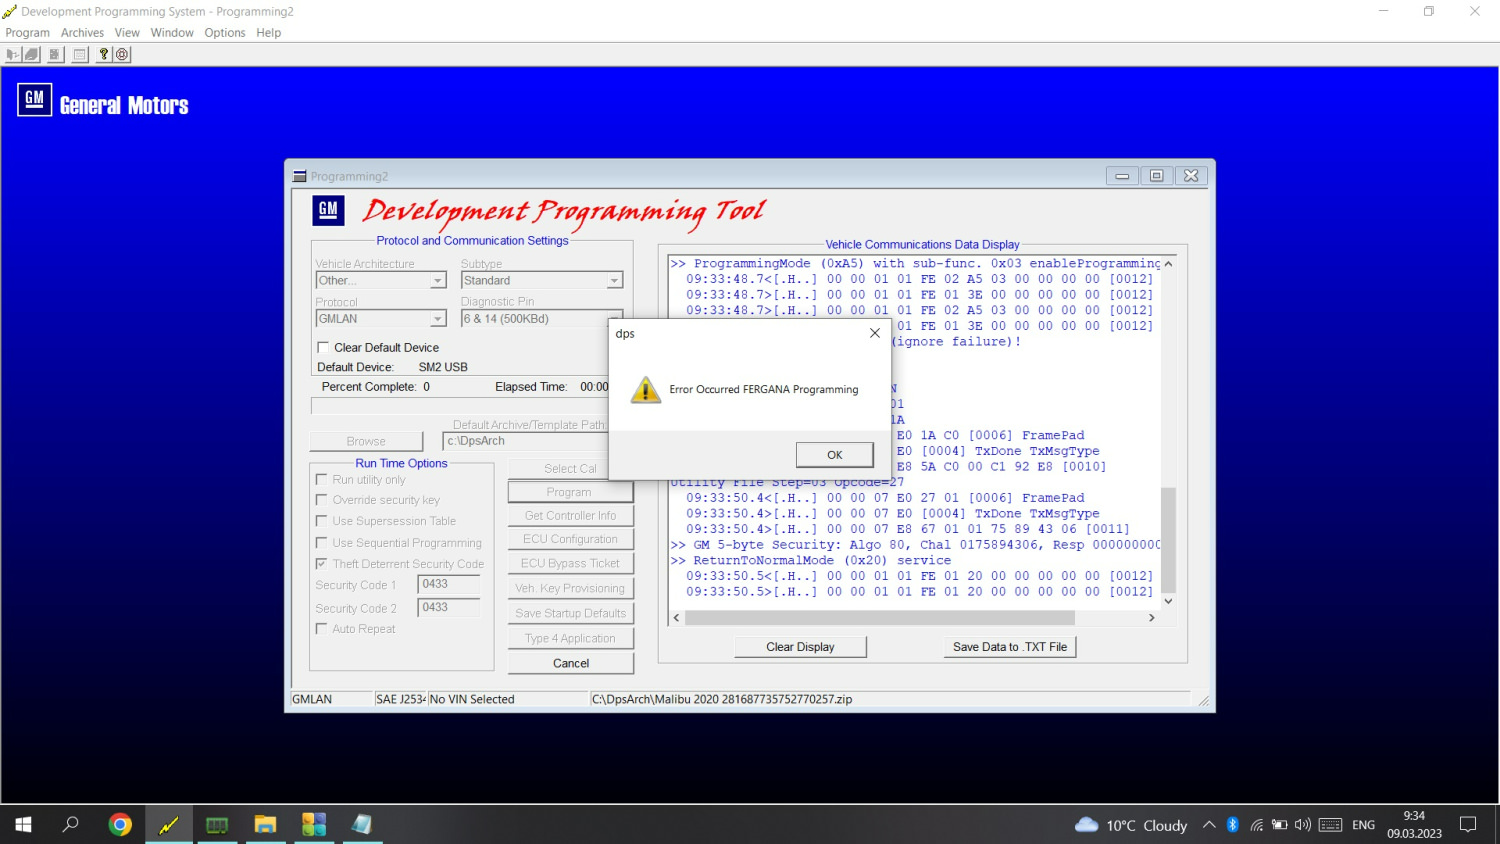Click the grid window toolbar icon
The width and height of the screenshot is (1500, 844).
click(x=80, y=55)
